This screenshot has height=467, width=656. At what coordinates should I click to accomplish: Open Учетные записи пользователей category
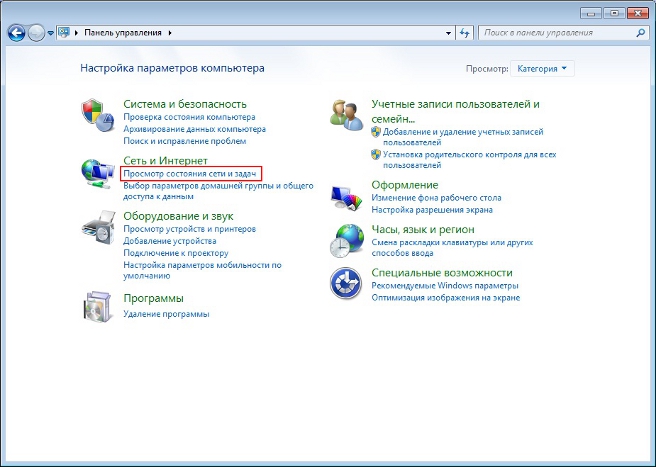[456, 111]
